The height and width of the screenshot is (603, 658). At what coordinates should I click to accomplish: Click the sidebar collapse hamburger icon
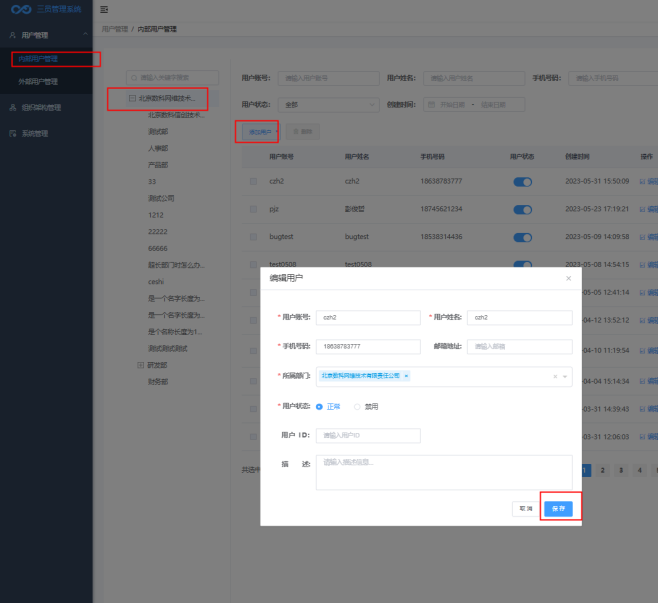[x=104, y=9]
